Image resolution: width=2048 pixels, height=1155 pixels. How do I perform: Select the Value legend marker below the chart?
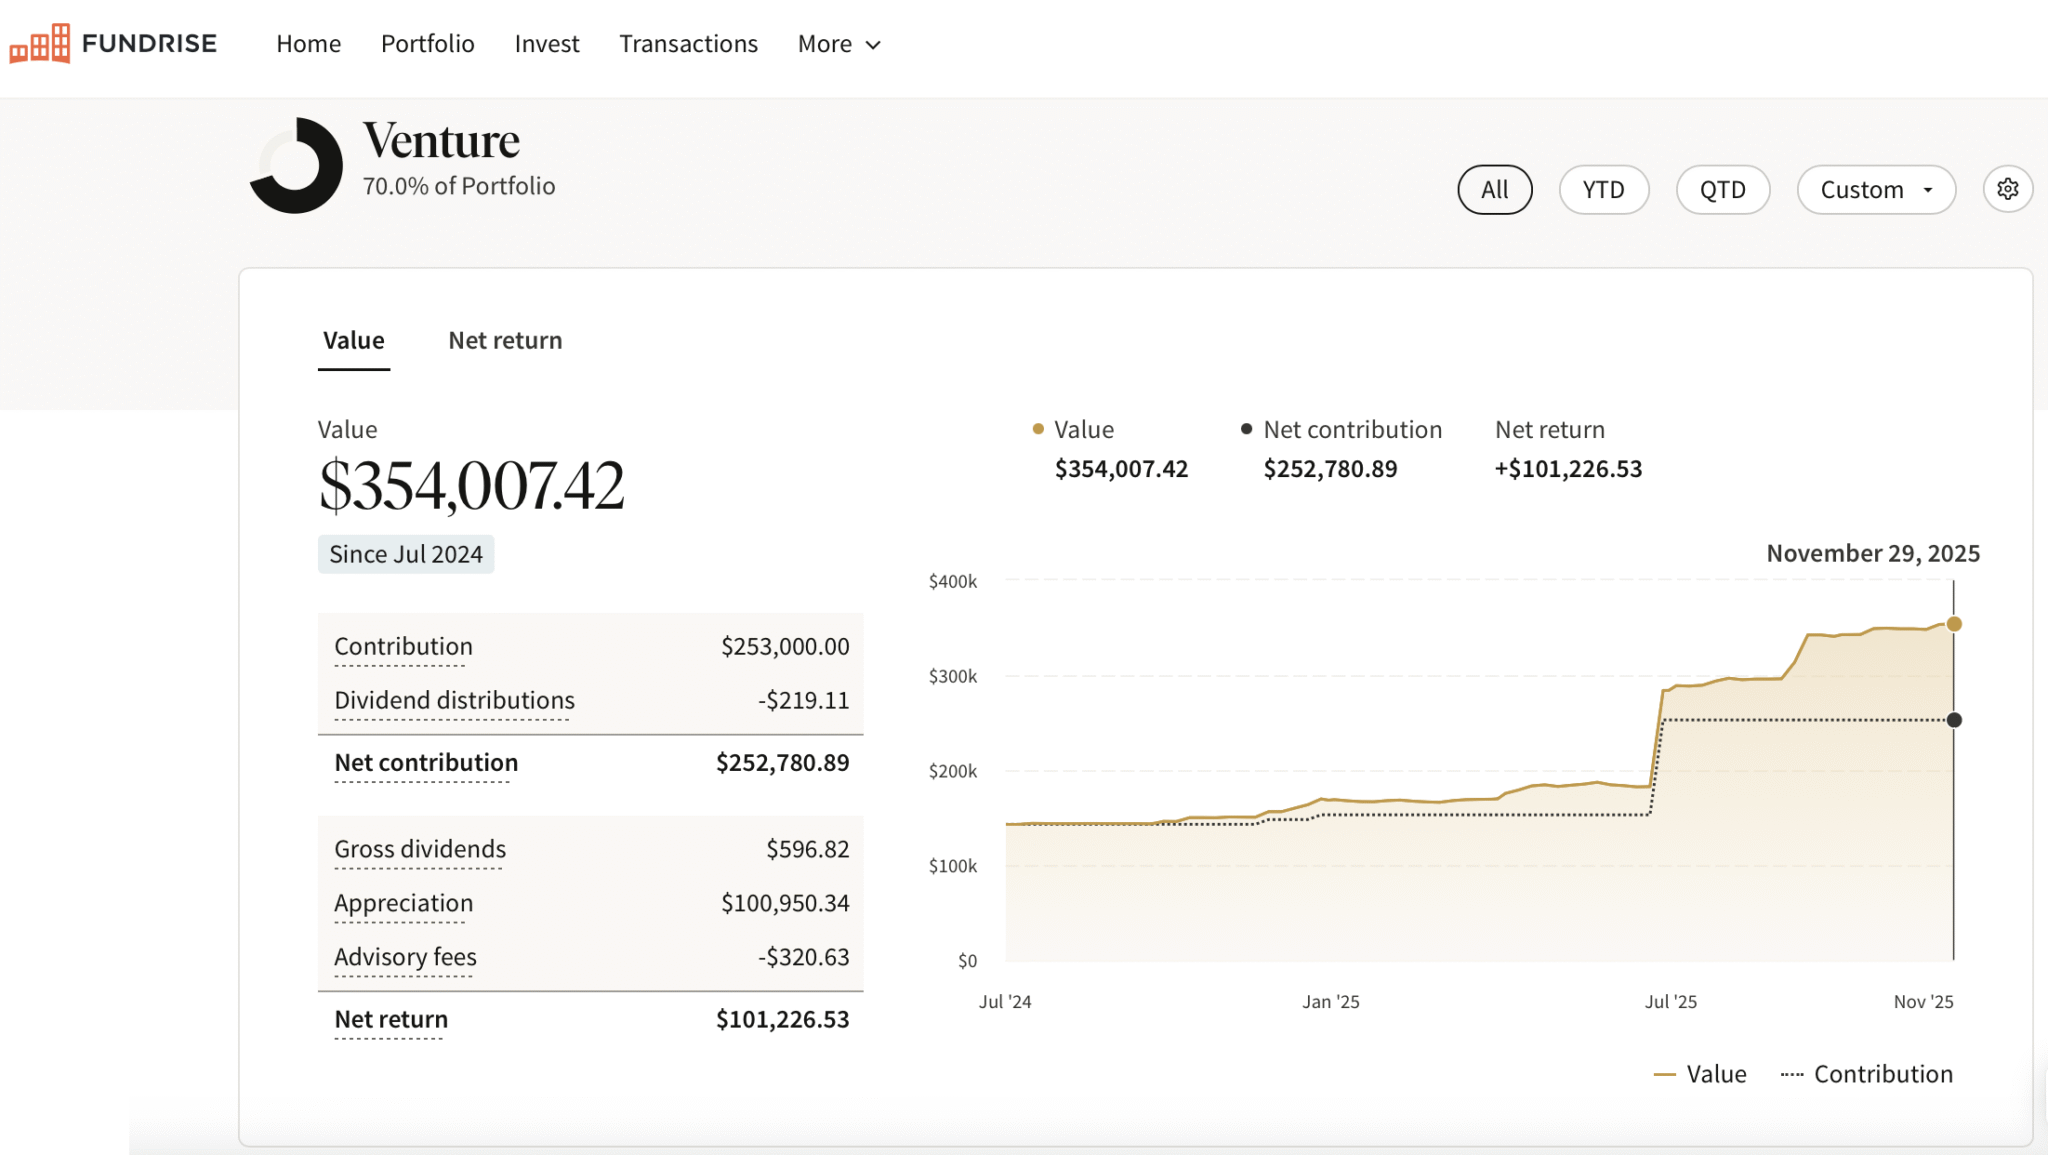[1667, 1074]
